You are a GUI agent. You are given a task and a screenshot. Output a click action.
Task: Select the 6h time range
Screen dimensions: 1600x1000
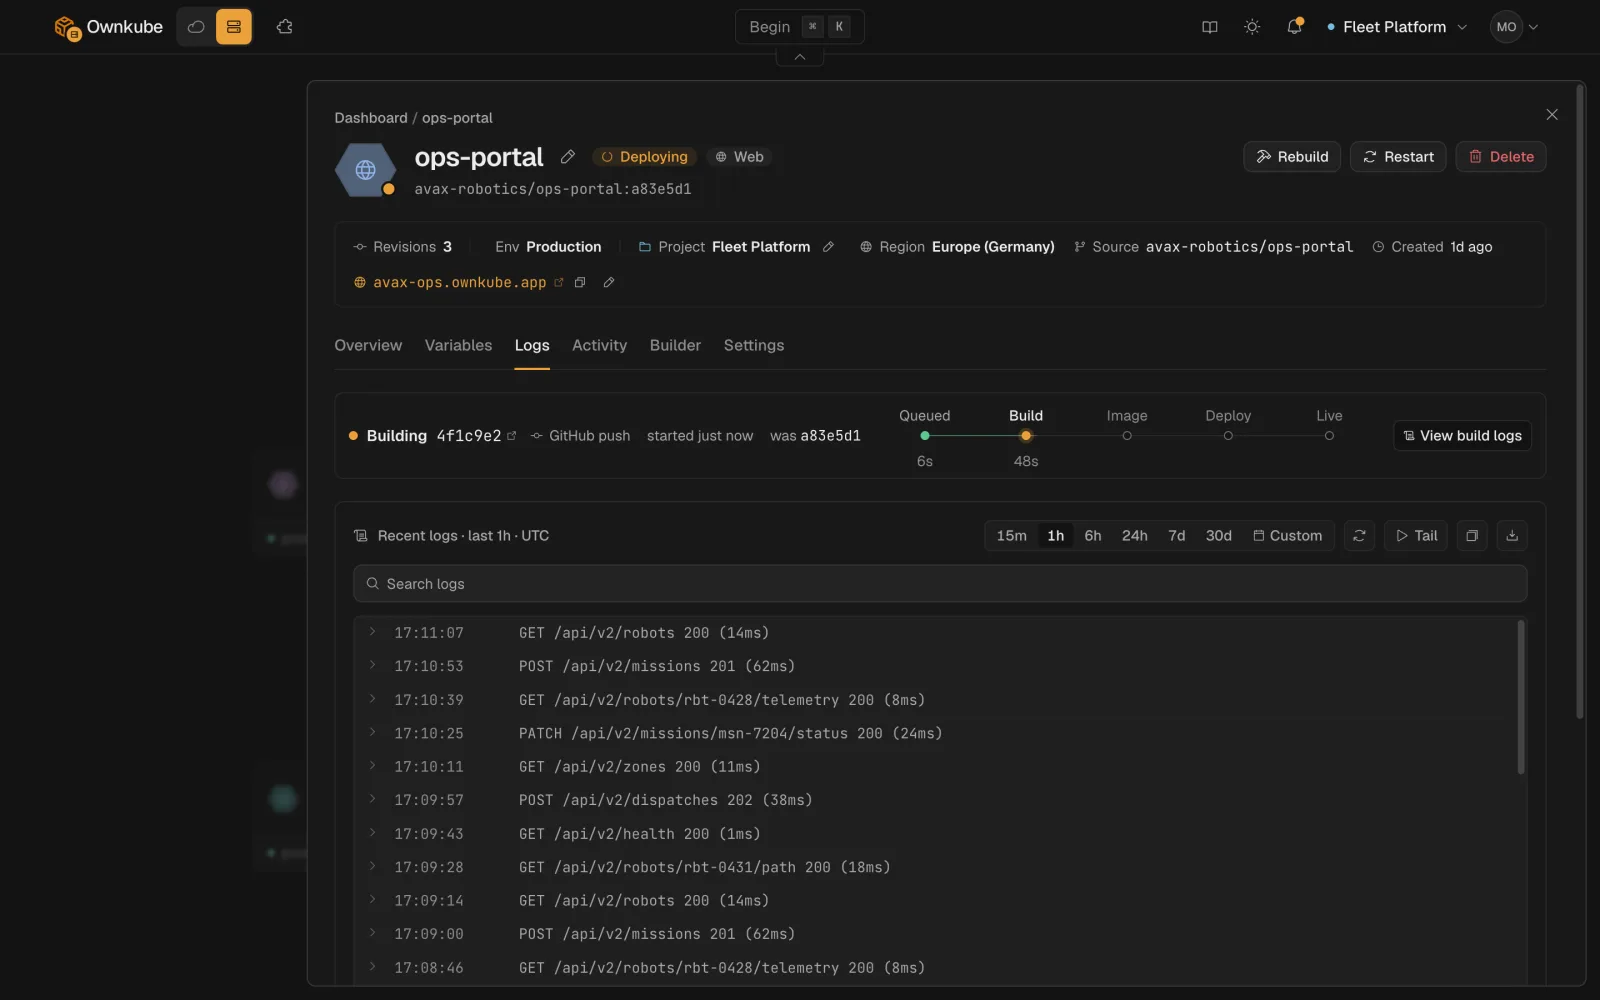coord(1093,536)
